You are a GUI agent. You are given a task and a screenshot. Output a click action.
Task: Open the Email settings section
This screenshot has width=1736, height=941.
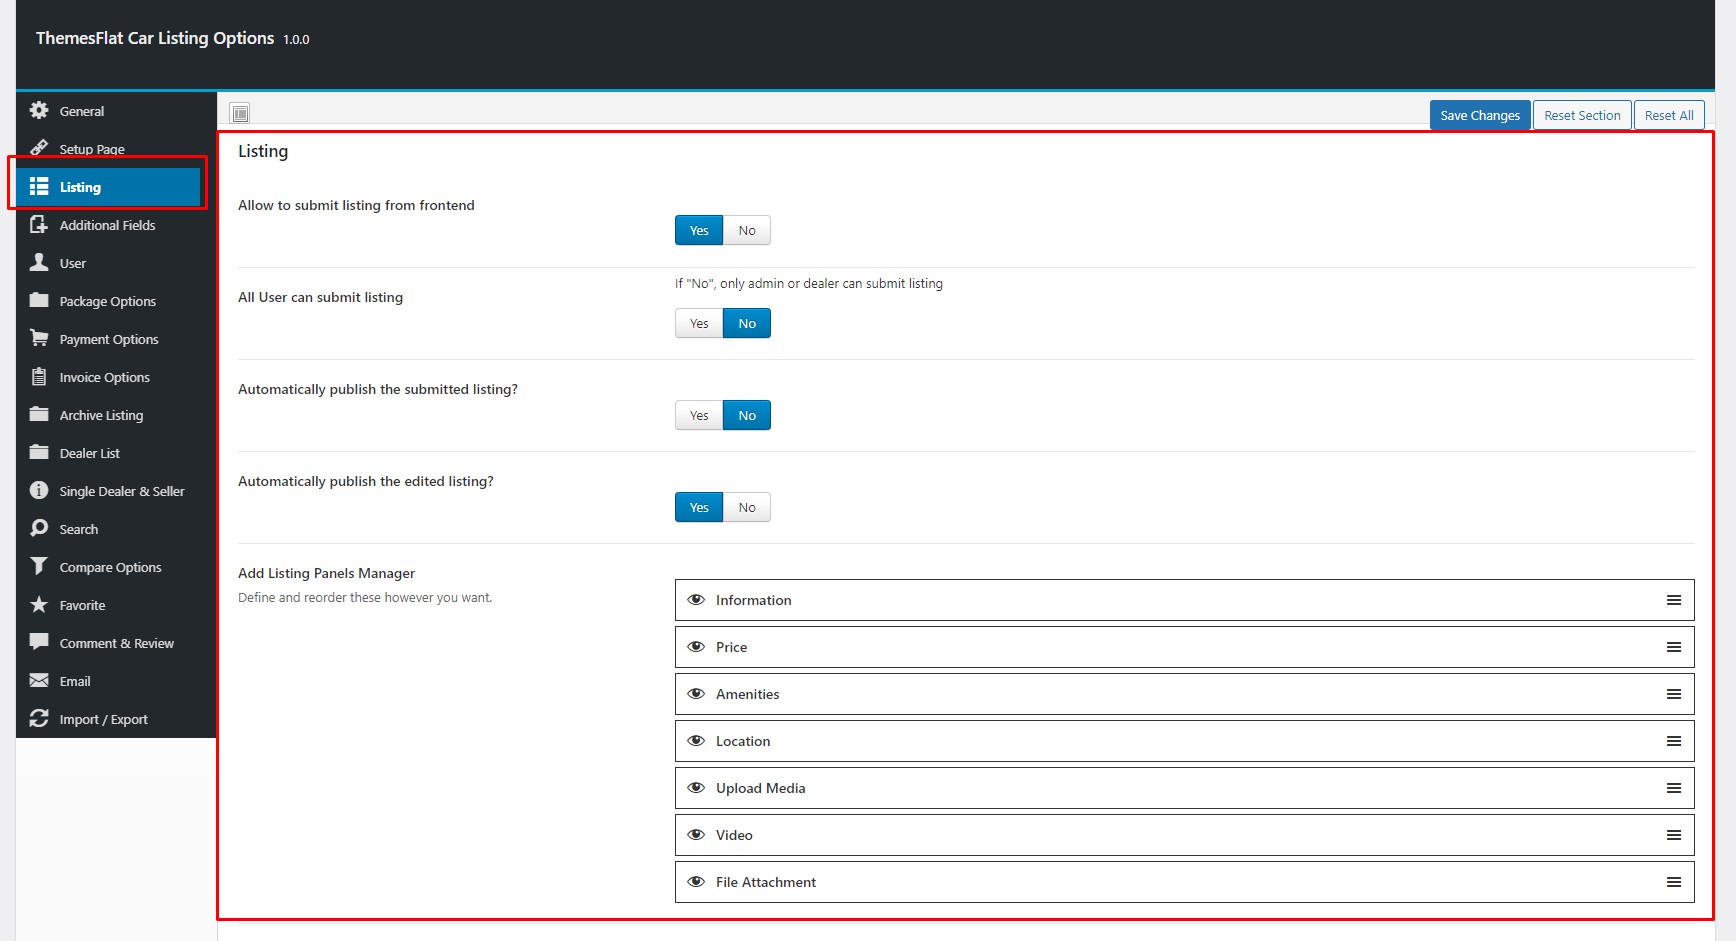(116, 681)
